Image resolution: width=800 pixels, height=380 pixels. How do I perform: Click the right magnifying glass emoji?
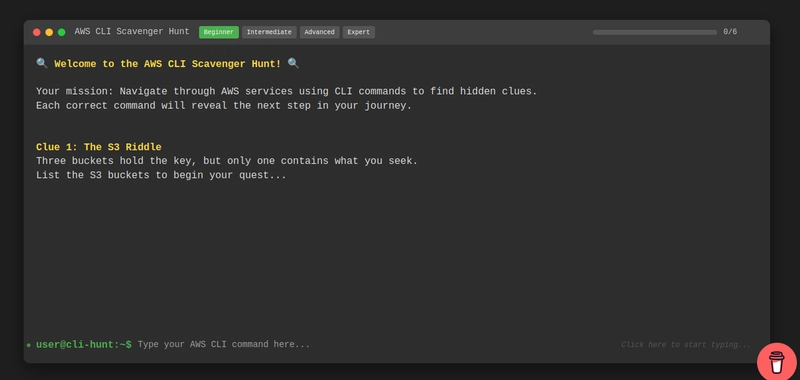click(x=293, y=63)
